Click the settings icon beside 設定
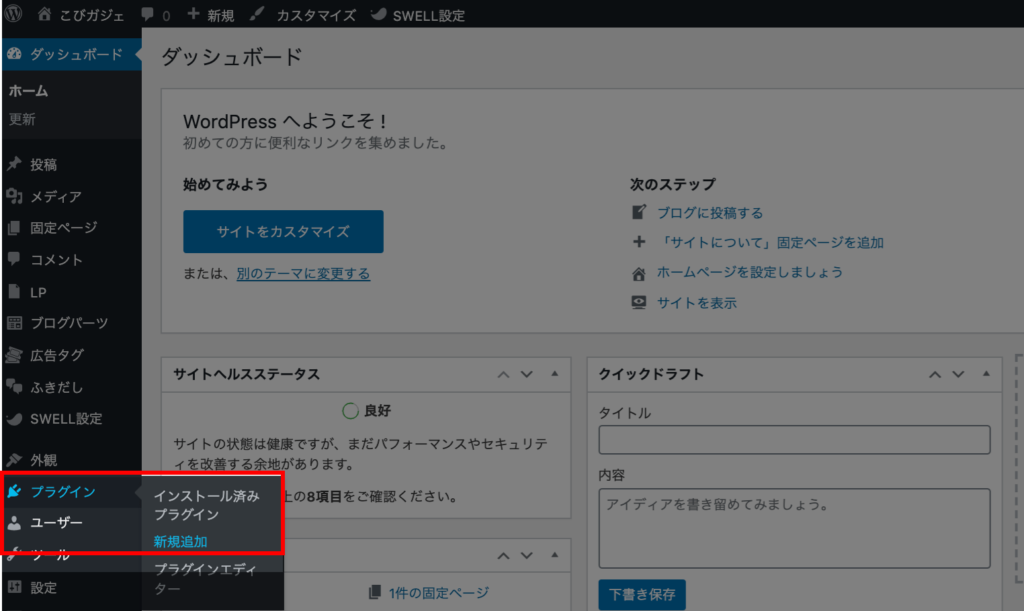 (x=14, y=587)
